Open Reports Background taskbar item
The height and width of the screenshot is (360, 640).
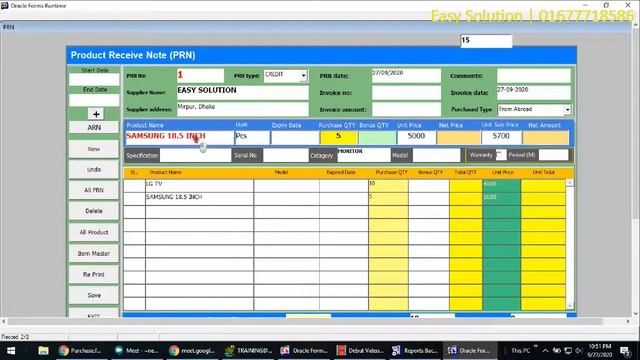point(415,351)
